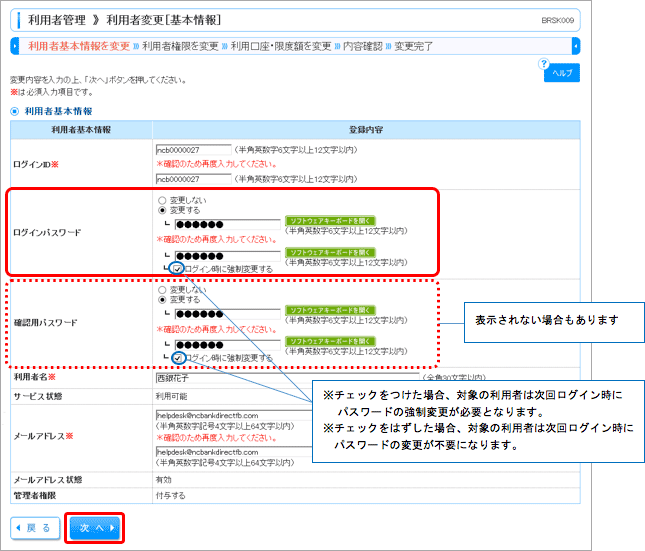645x551 pixels.
Task: Click the 登録内容 column header
Action: coord(366,130)
